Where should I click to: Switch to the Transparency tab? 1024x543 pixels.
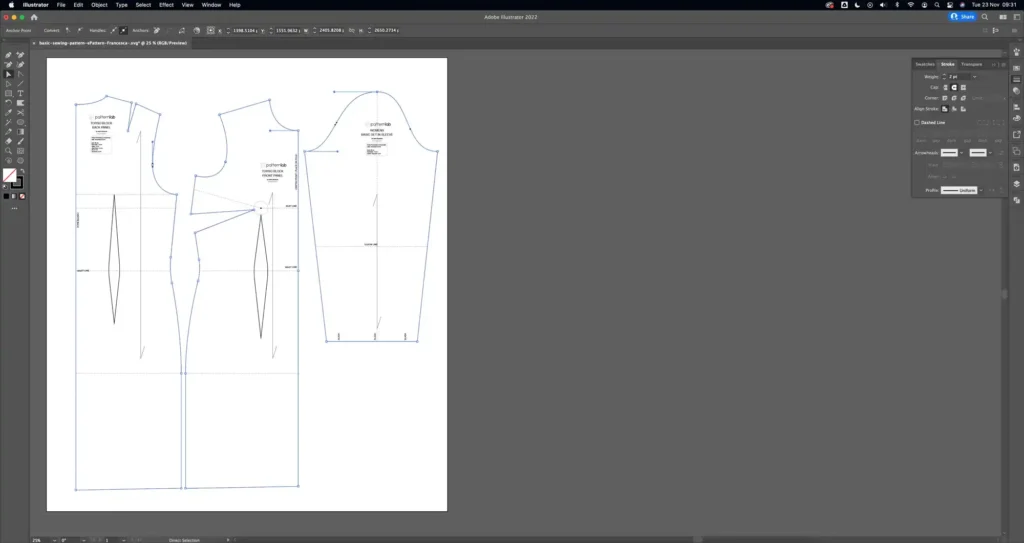(972, 64)
